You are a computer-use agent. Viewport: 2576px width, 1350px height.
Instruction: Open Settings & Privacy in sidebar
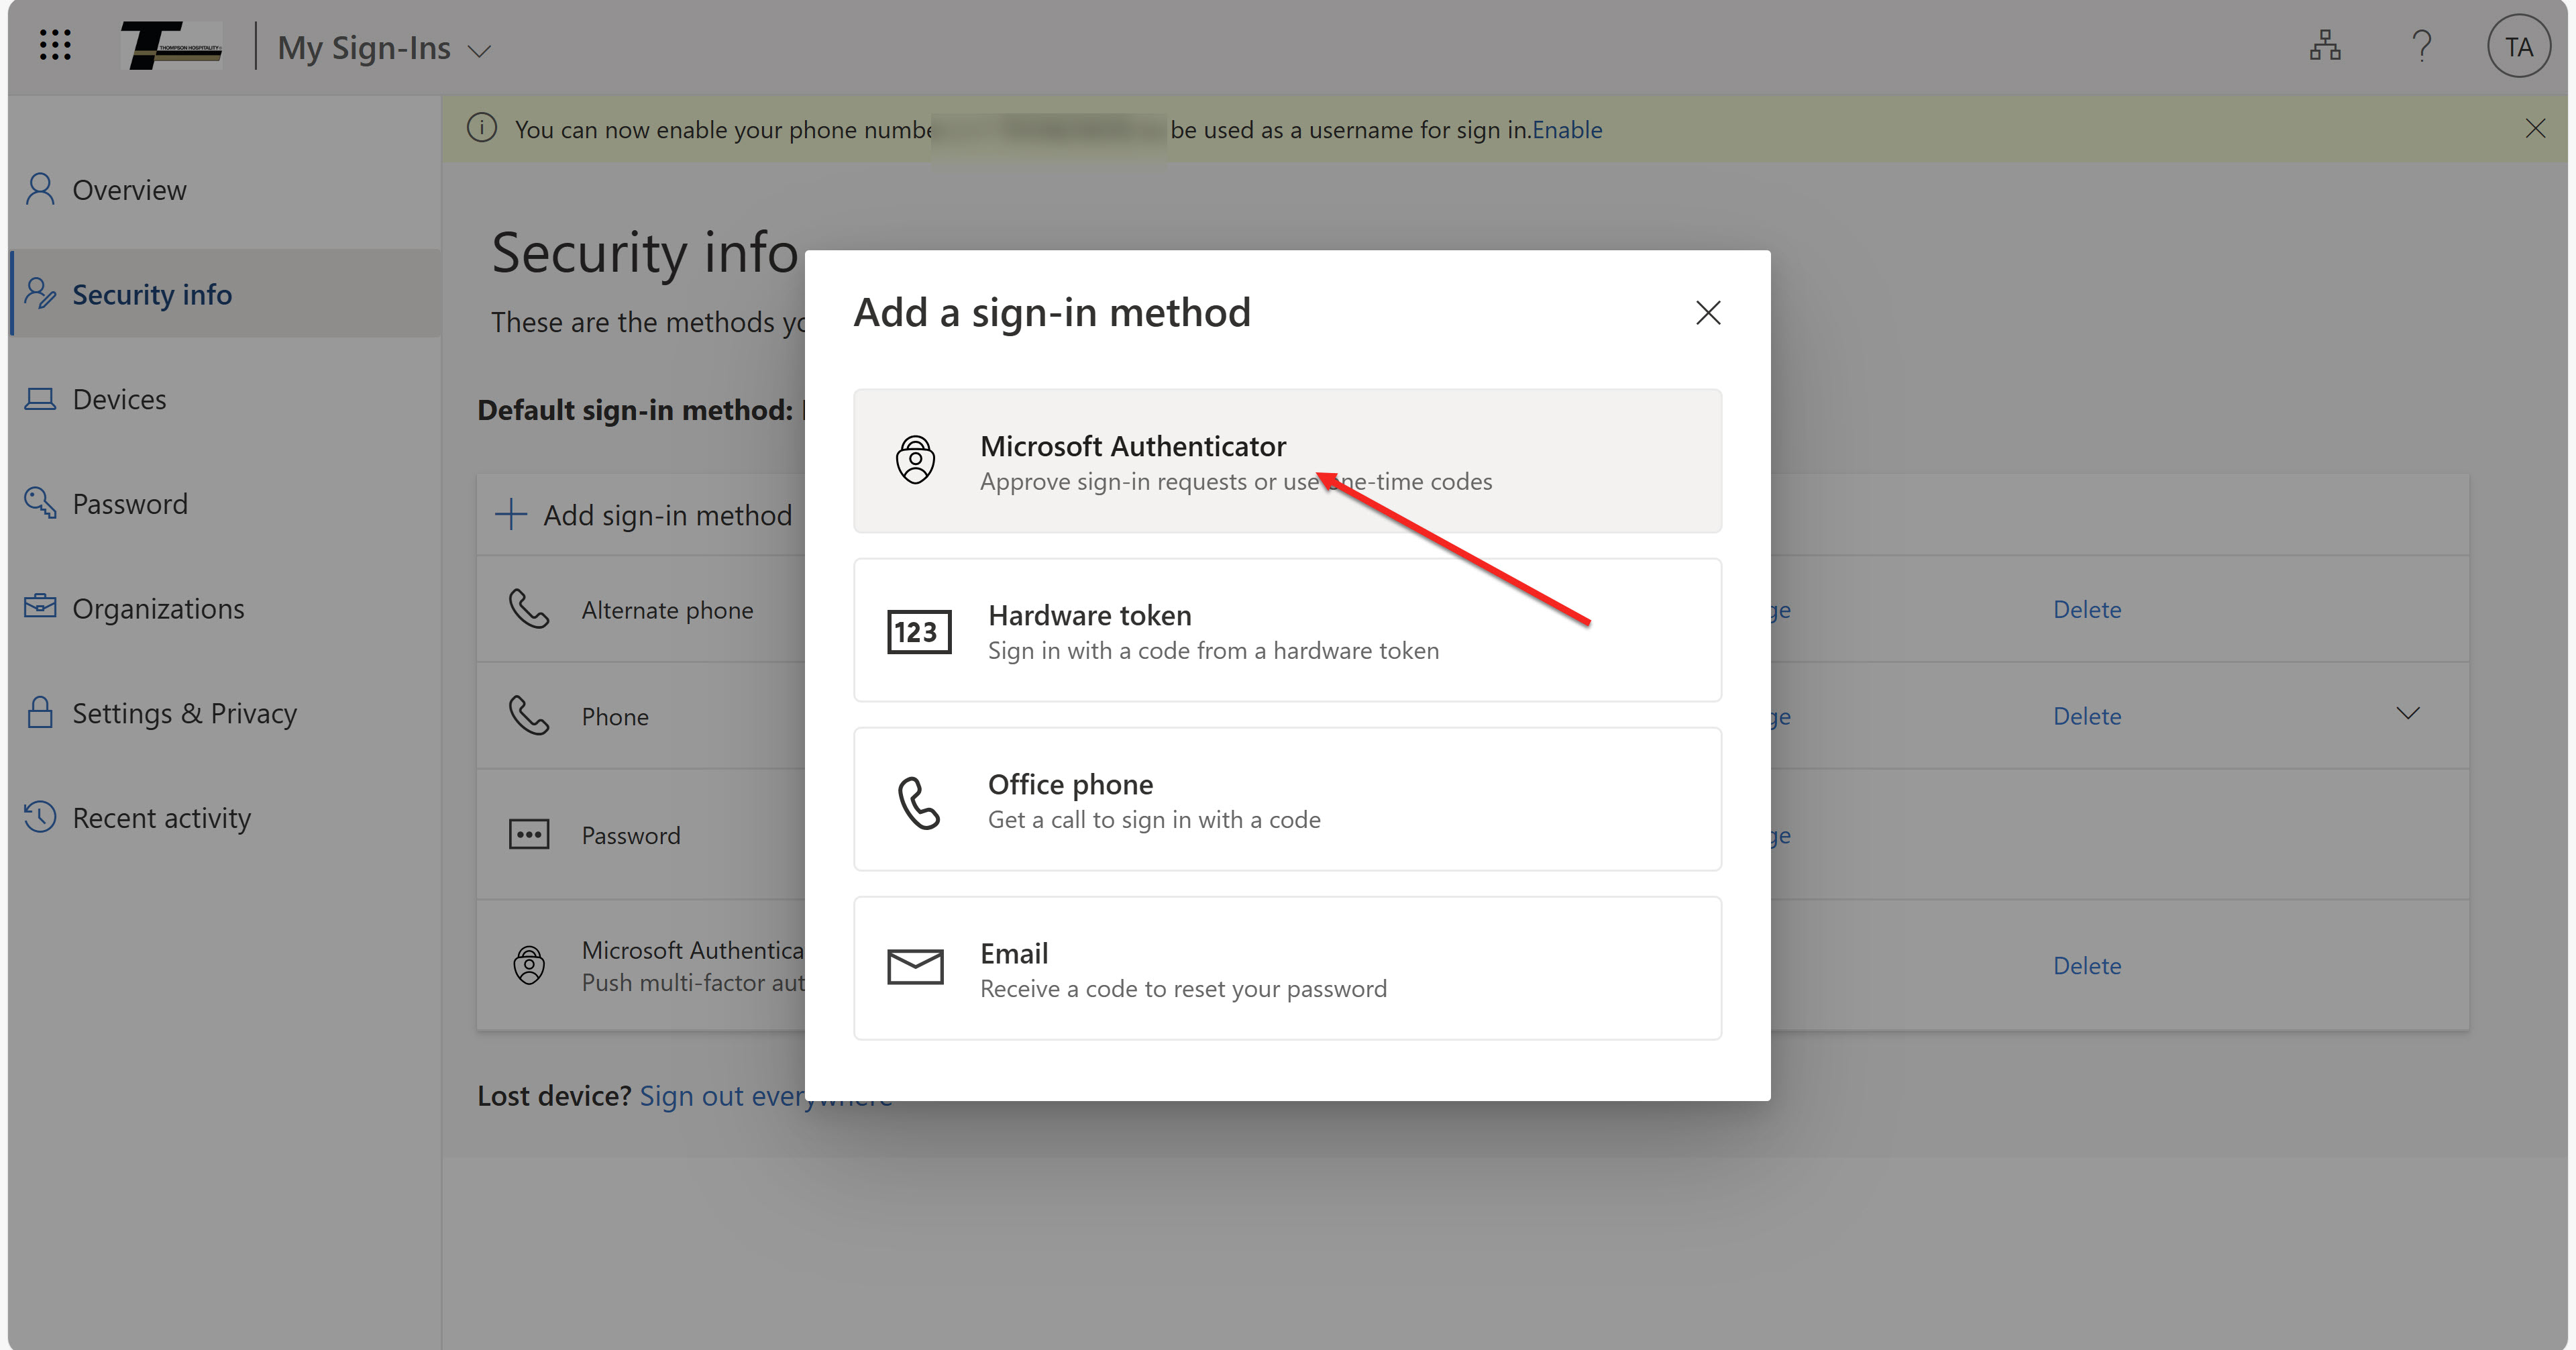click(225, 713)
